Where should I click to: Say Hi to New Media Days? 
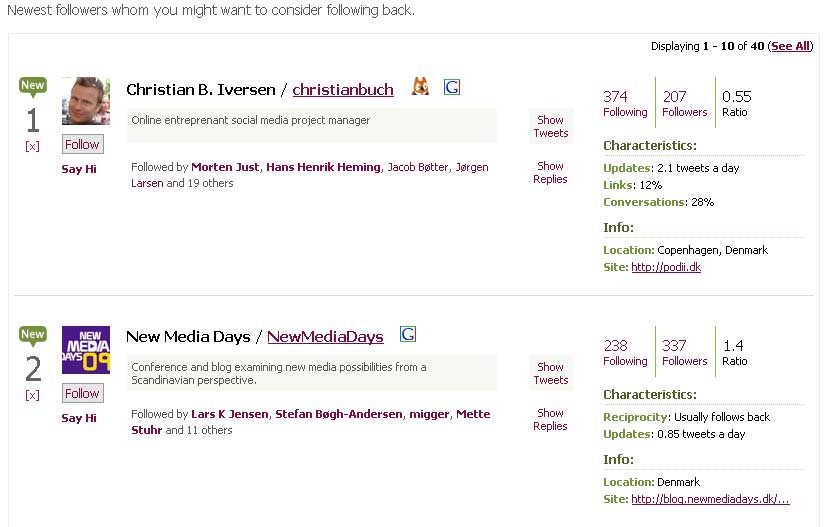point(79,418)
